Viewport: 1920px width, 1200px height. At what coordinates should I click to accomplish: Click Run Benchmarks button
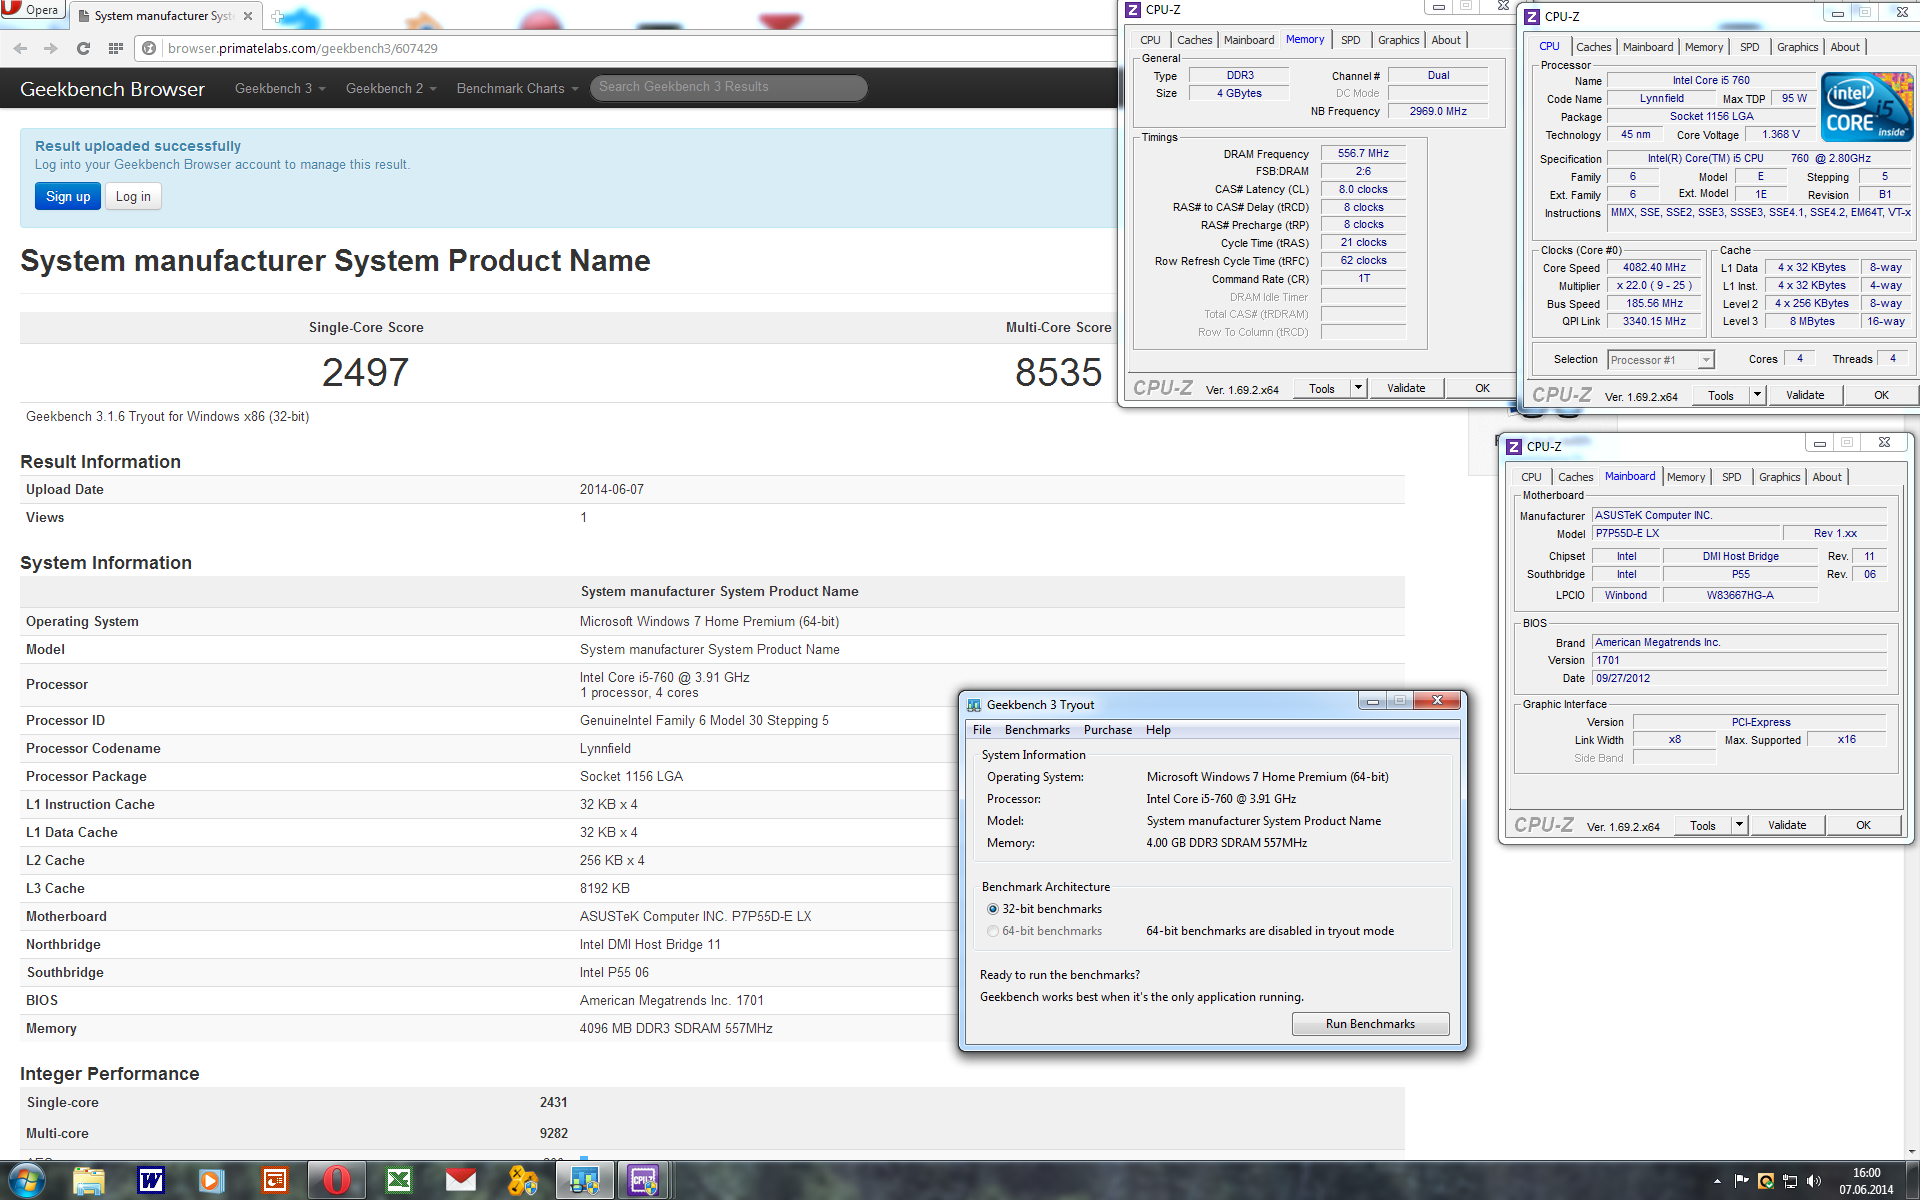1370,1024
